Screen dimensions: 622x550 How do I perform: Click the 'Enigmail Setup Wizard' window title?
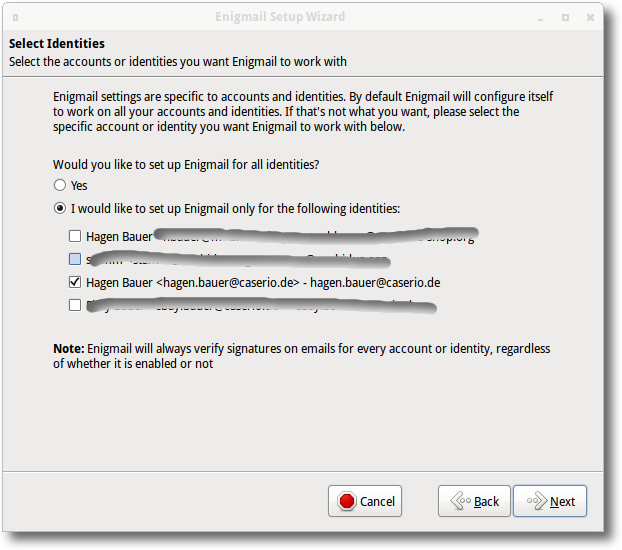(280, 17)
